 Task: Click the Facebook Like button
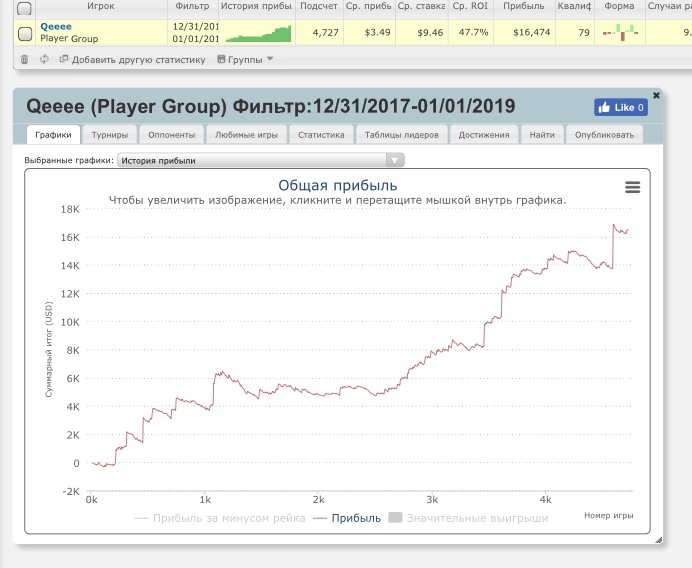click(x=621, y=107)
